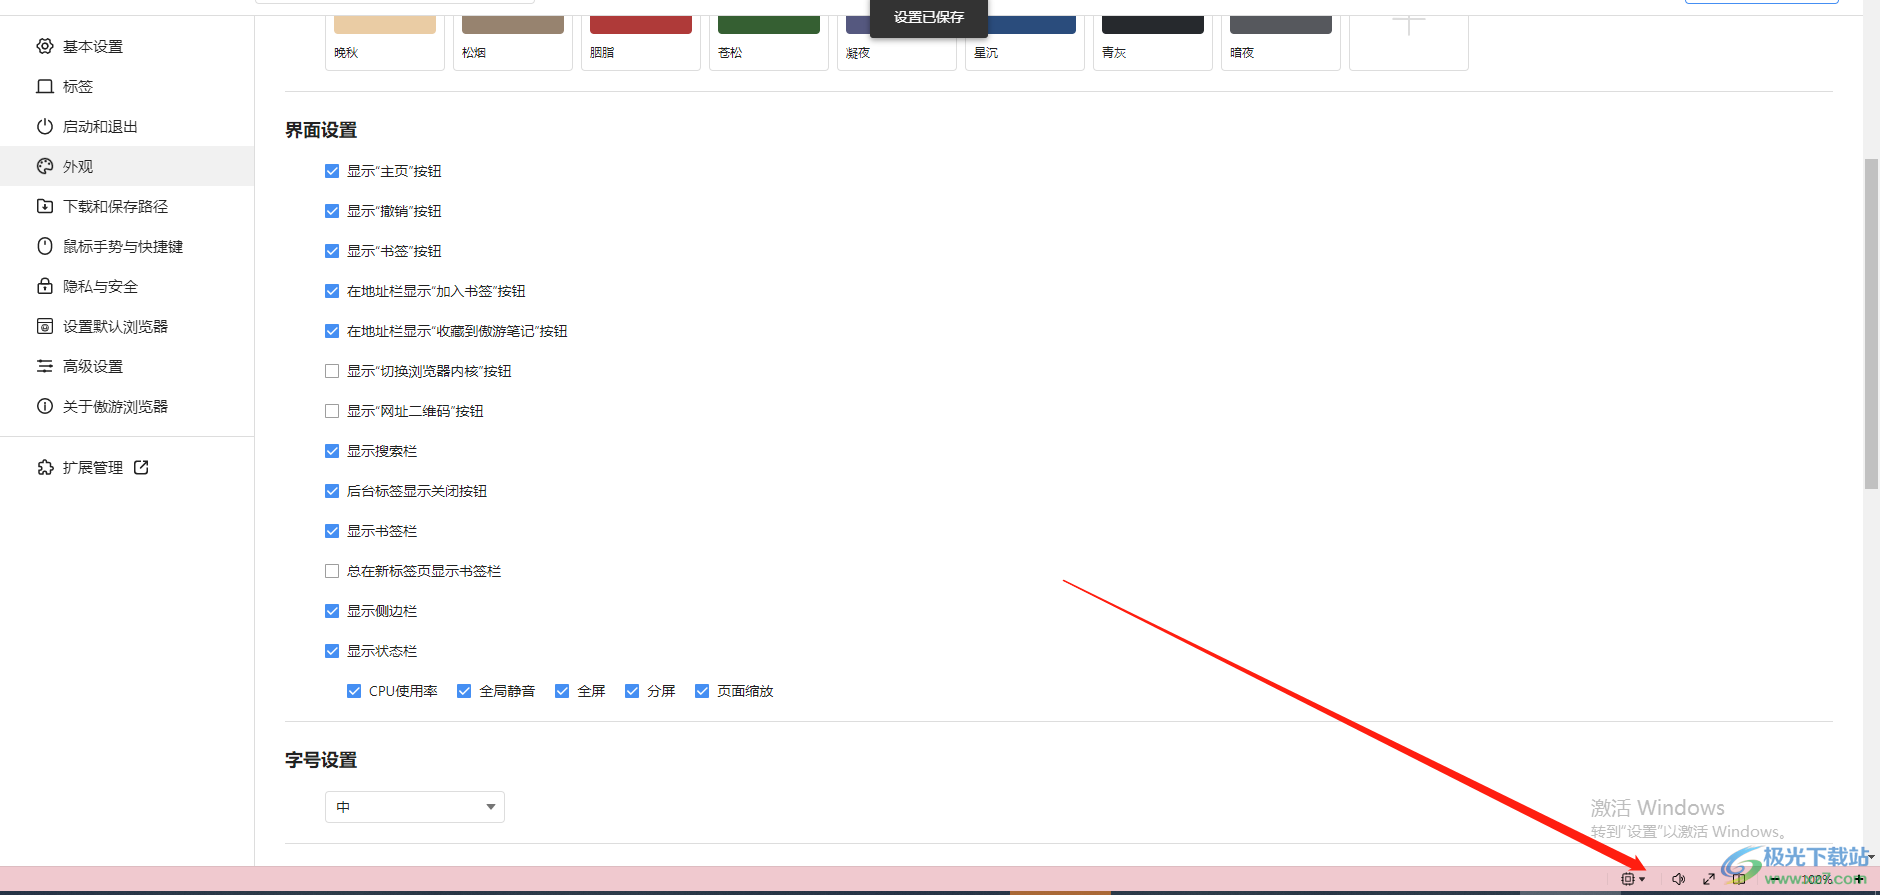Uncheck 全局静音 status bar option
Screen dimensions: 1880x895
coord(464,691)
